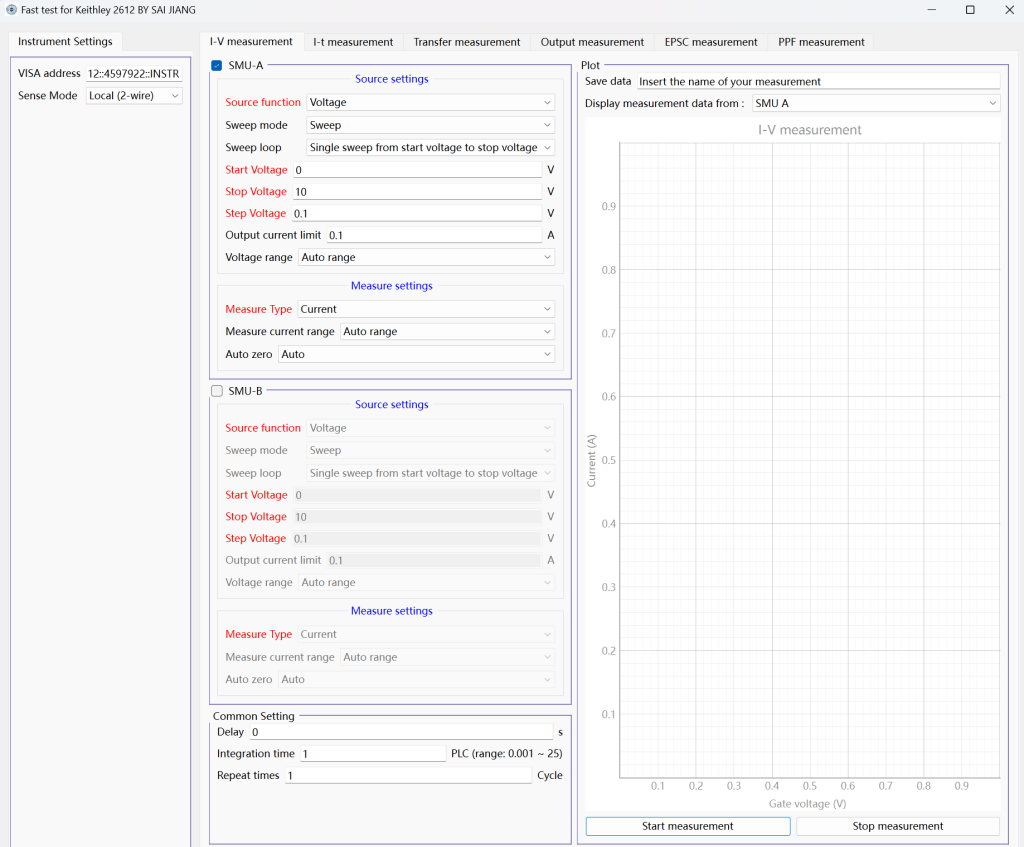Click the 'Common Setting' group label
Screen dimensions: 1024x847
253,716
